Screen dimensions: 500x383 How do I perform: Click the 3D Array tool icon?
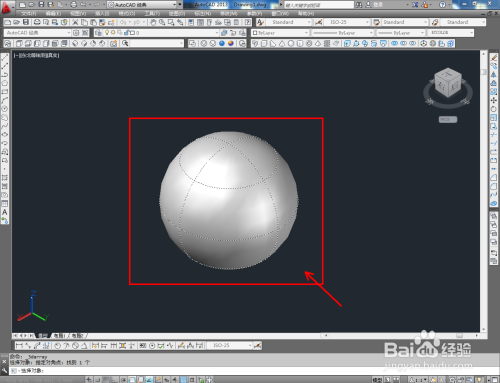pyautogui.click(x=450, y=44)
